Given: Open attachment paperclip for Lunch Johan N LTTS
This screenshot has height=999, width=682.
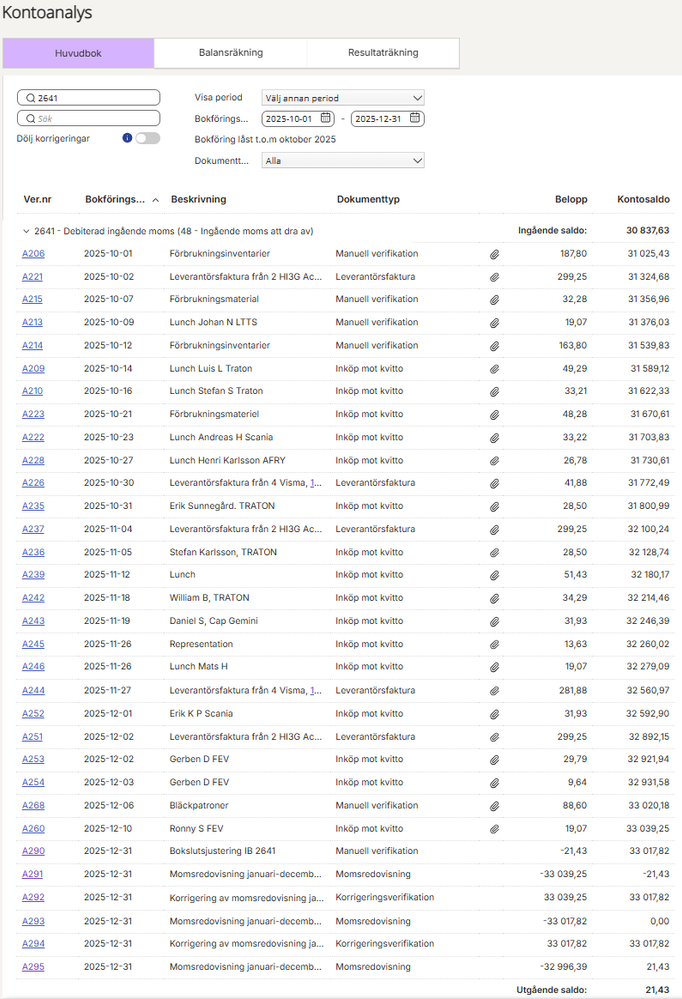Looking at the screenshot, I should (494, 323).
